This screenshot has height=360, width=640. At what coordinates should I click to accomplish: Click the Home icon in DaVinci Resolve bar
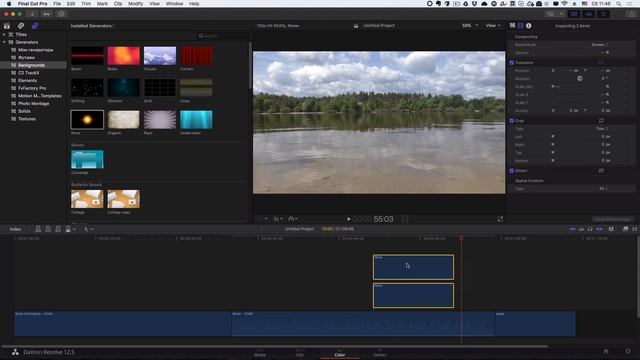tap(606, 351)
